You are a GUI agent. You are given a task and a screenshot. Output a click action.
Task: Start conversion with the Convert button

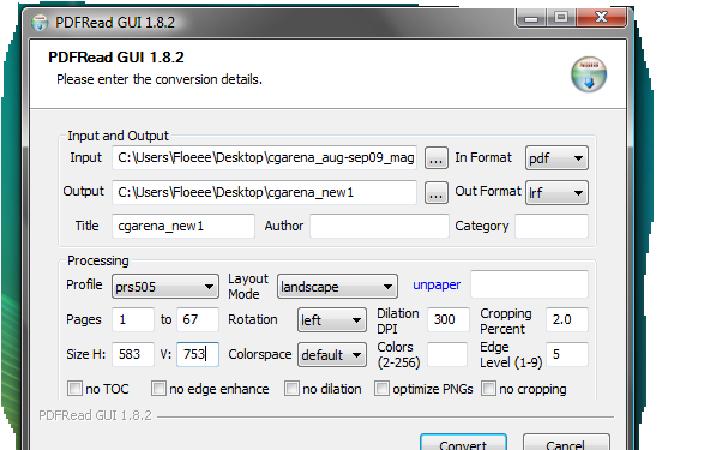[x=463, y=442]
